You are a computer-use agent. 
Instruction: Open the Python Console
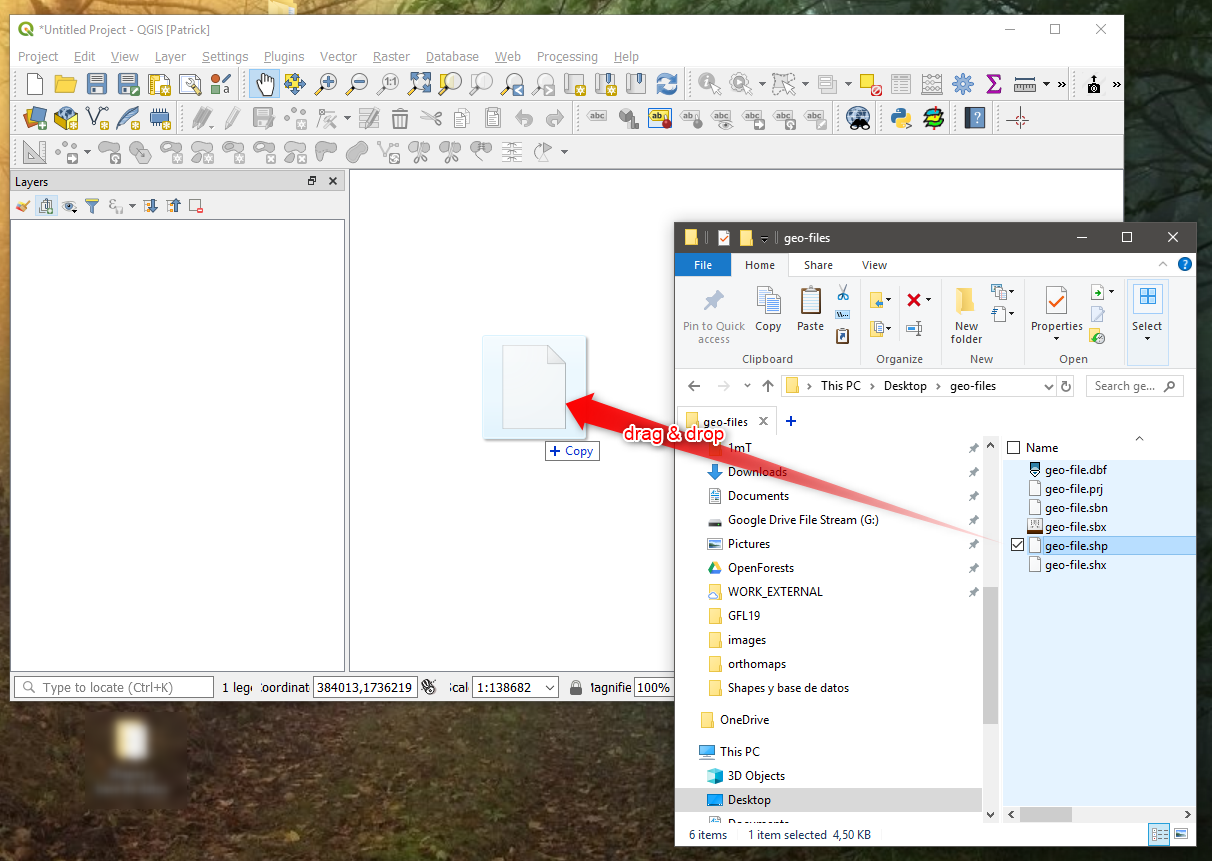[x=902, y=119]
